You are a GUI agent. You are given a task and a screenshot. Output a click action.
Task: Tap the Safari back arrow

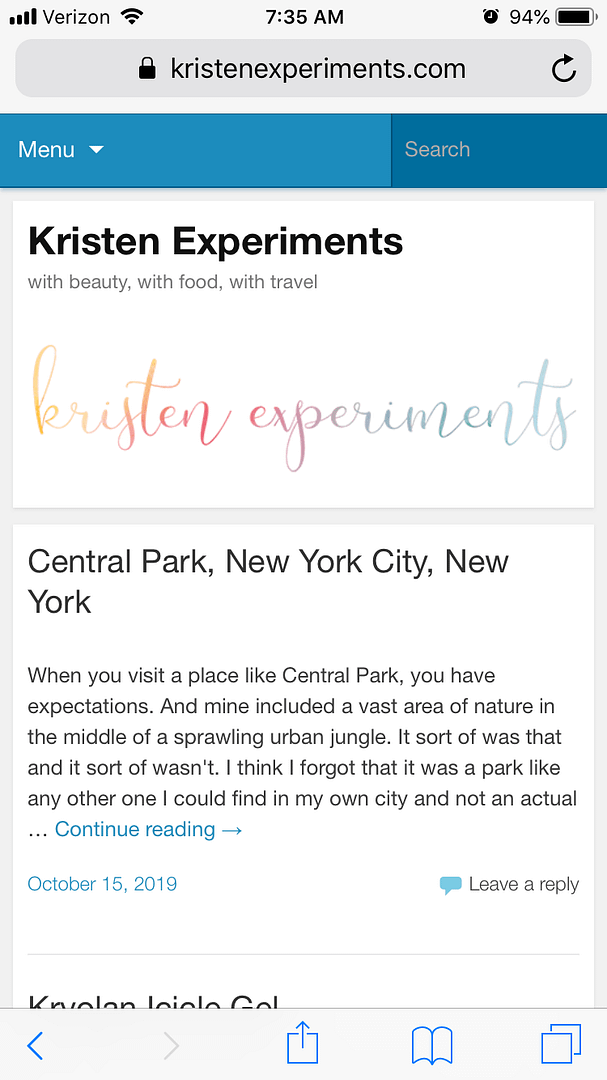click(35, 1045)
